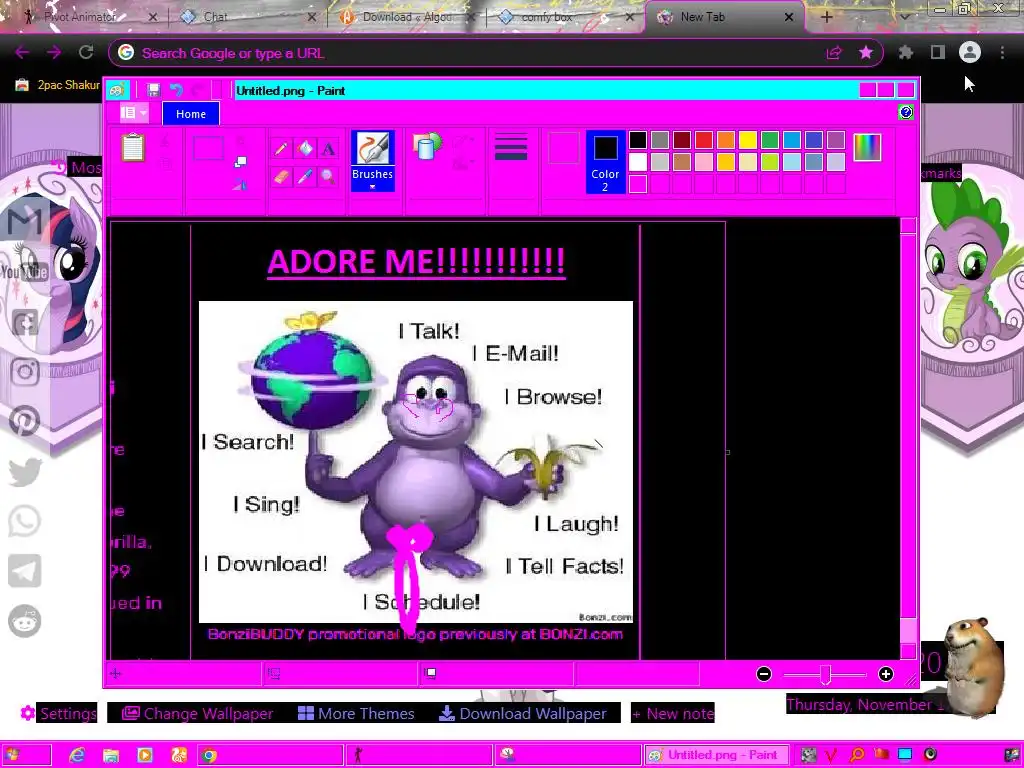Switch to the Home ribbon tab
Screen dimensions: 1024x768
pos(191,114)
